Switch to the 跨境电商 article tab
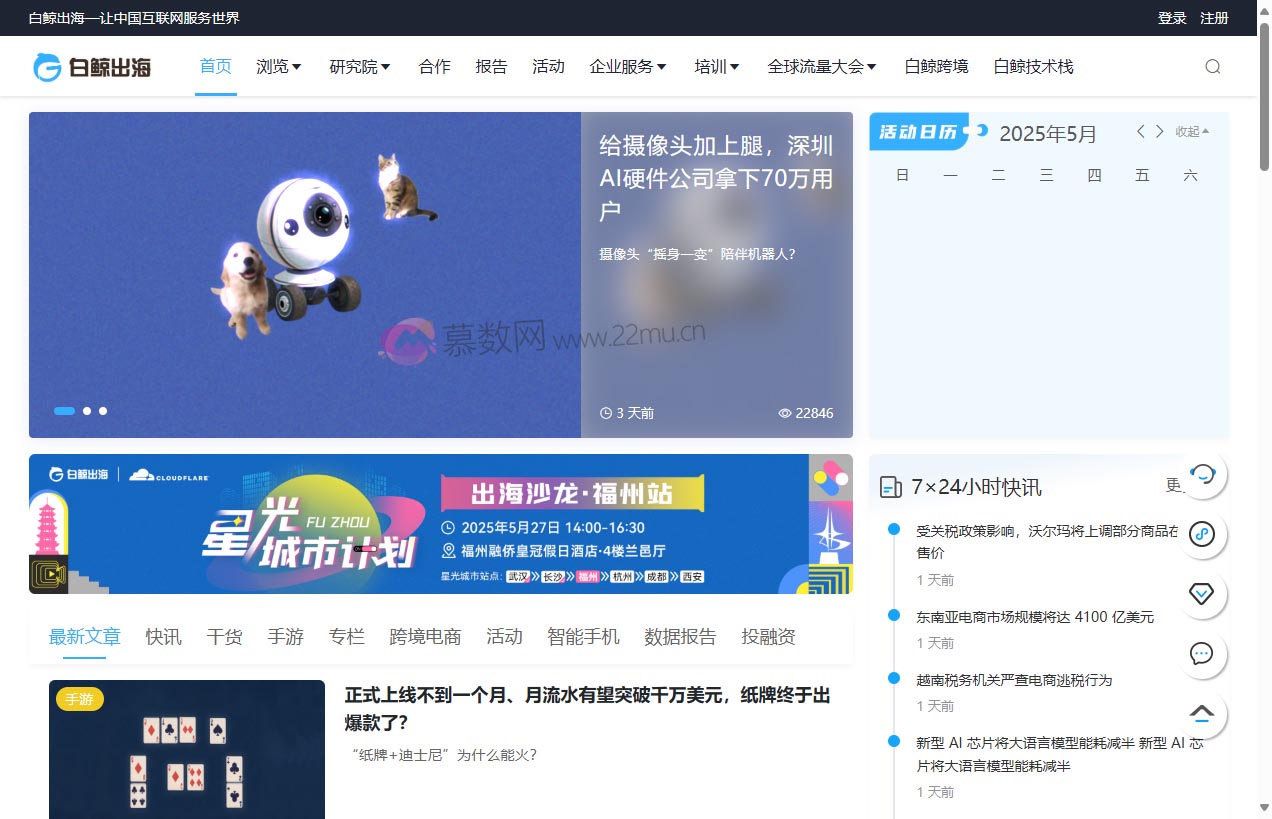The image size is (1272, 819). (x=425, y=637)
